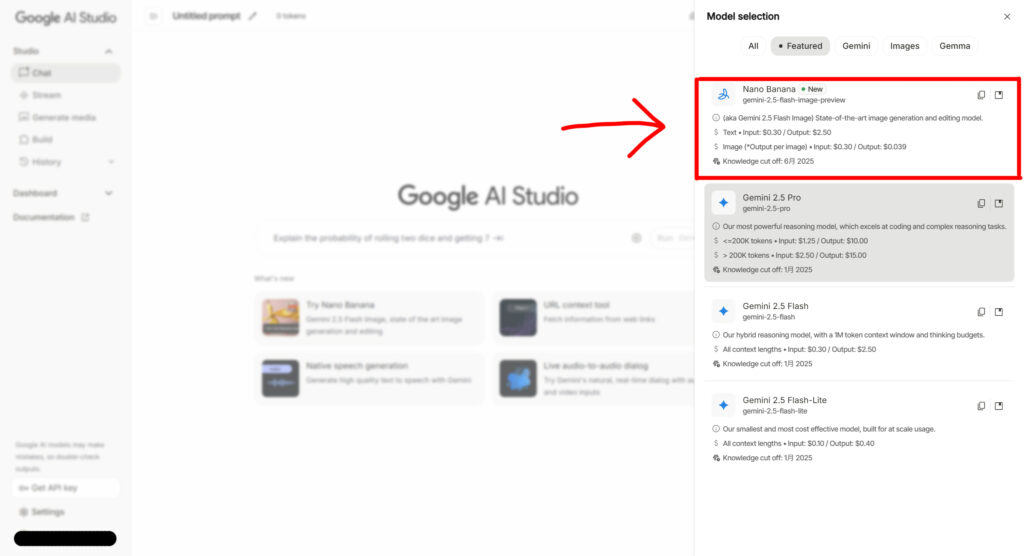Open Gemini 2.5 Pro details icon
This screenshot has width=1024, height=556.
tap(999, 204)
